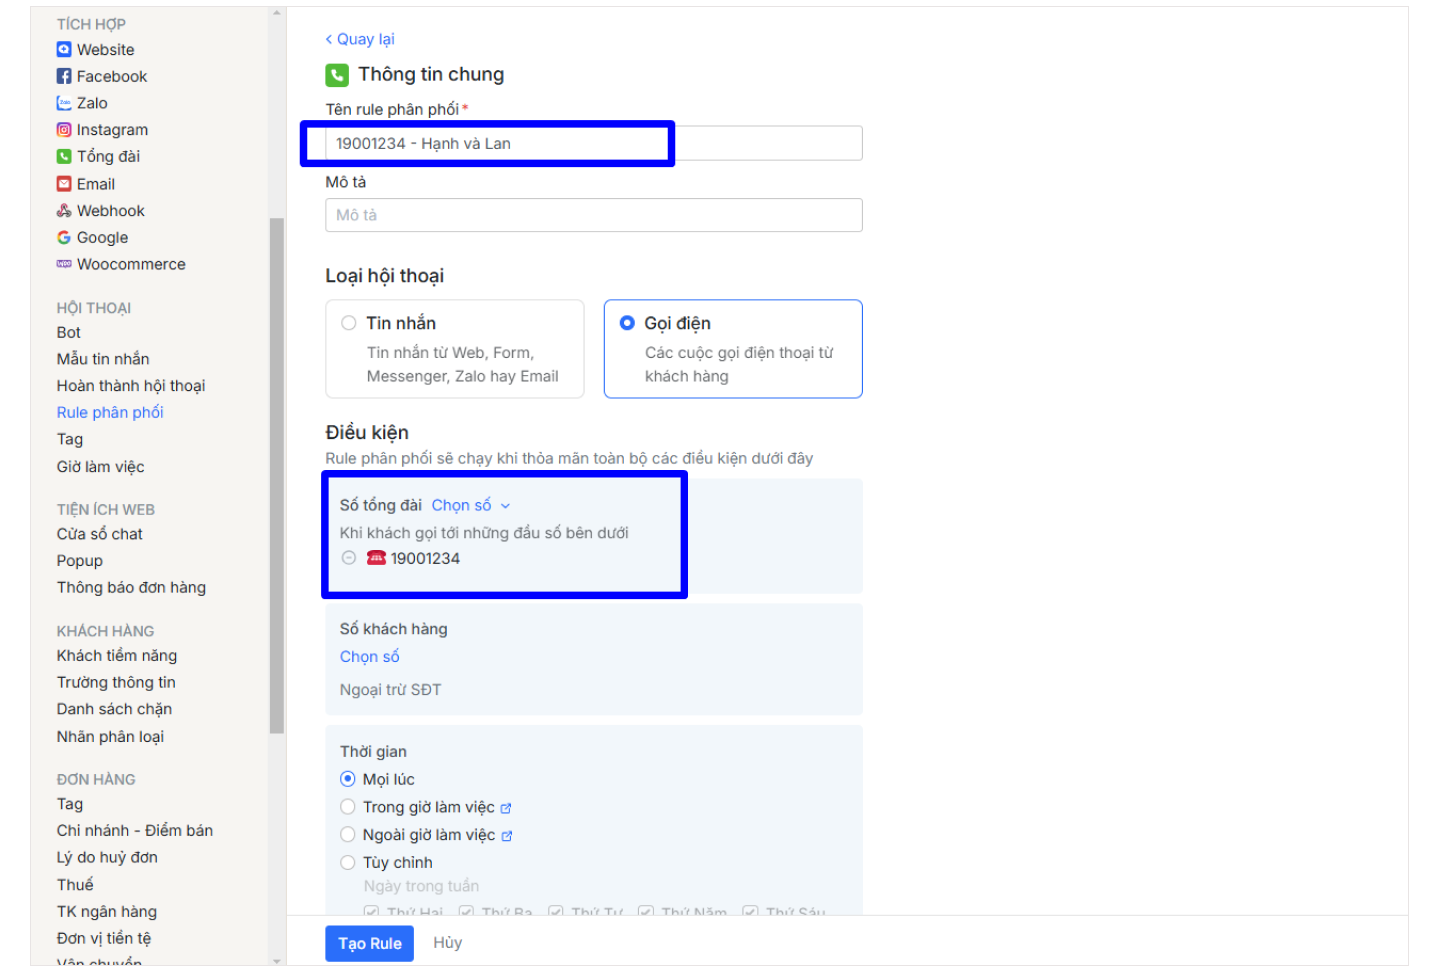The width and height of the screenshot is (1440, 972).
Task: Click the Mô tả input field
Action: coord(593,215)
